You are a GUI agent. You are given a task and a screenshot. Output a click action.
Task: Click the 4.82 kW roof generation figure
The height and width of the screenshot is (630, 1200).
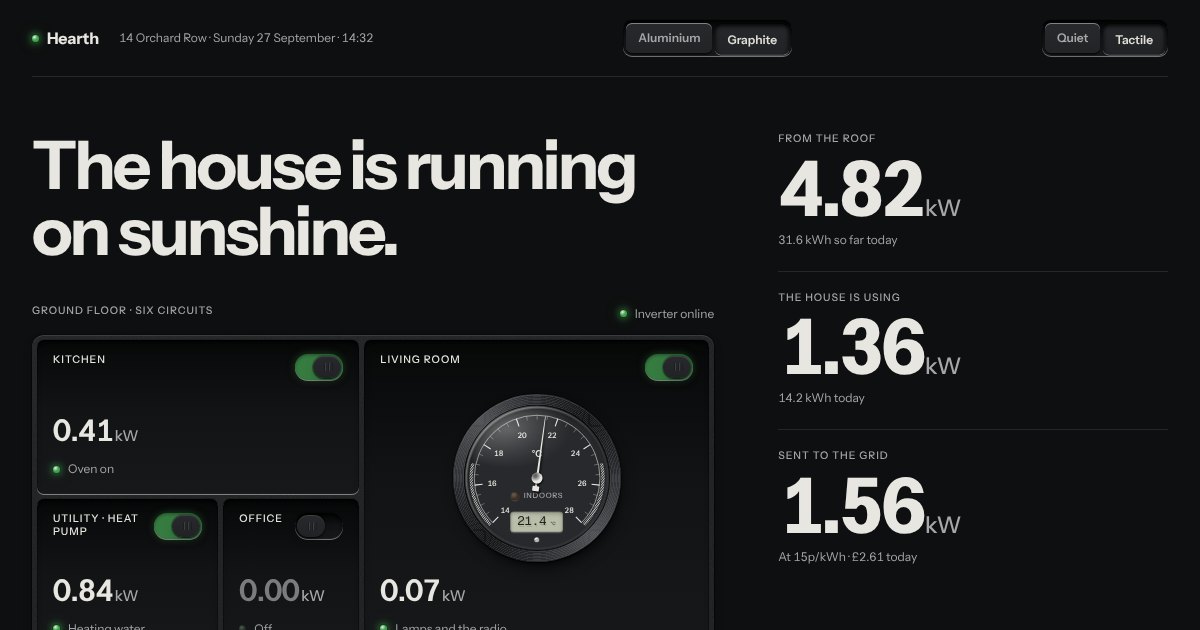[x=869, y=189]
